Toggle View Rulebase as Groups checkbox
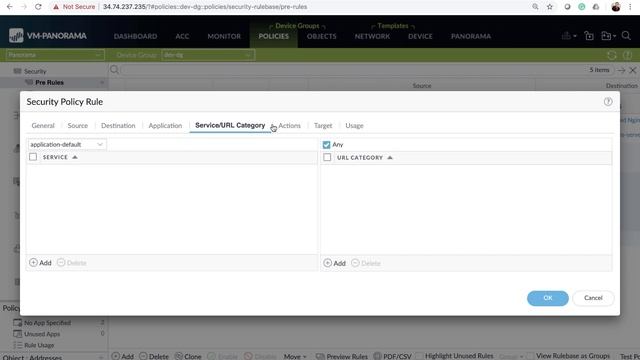640x360 pixels. point(530,356)
